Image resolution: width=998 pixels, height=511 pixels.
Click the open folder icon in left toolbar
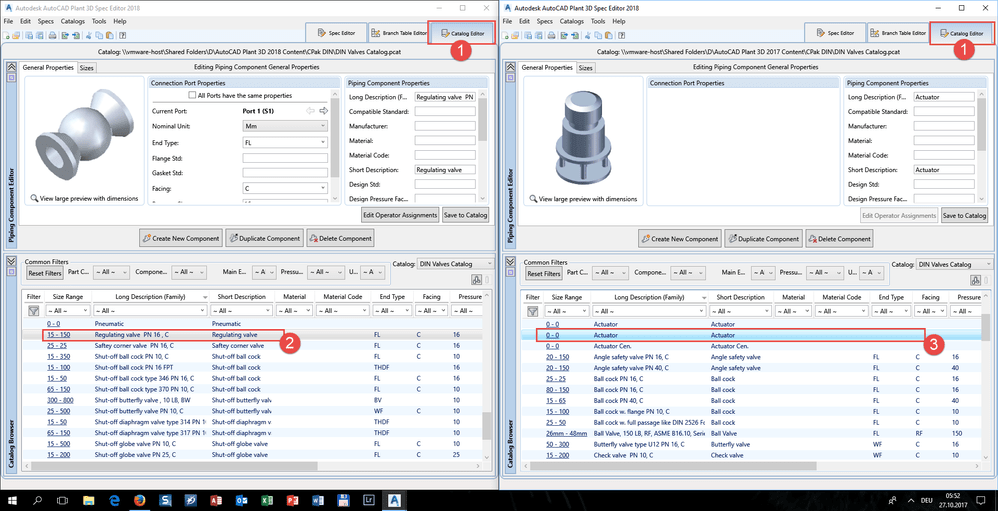(x=16, y=35)
